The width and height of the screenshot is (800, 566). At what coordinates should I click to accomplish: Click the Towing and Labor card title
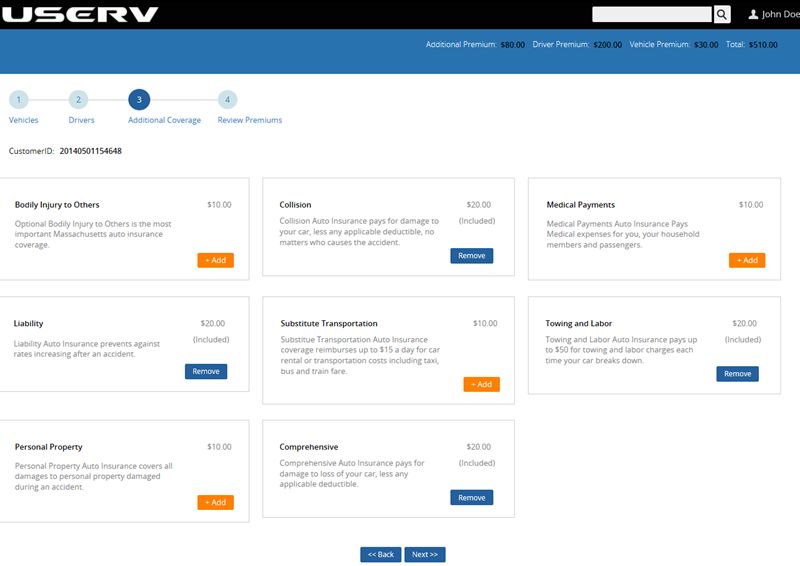(x=579, y=324)
